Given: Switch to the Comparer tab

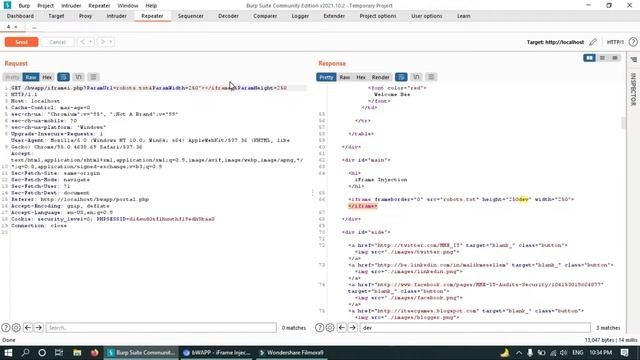Looking at the screenshot, I should [x=265, y=16].
